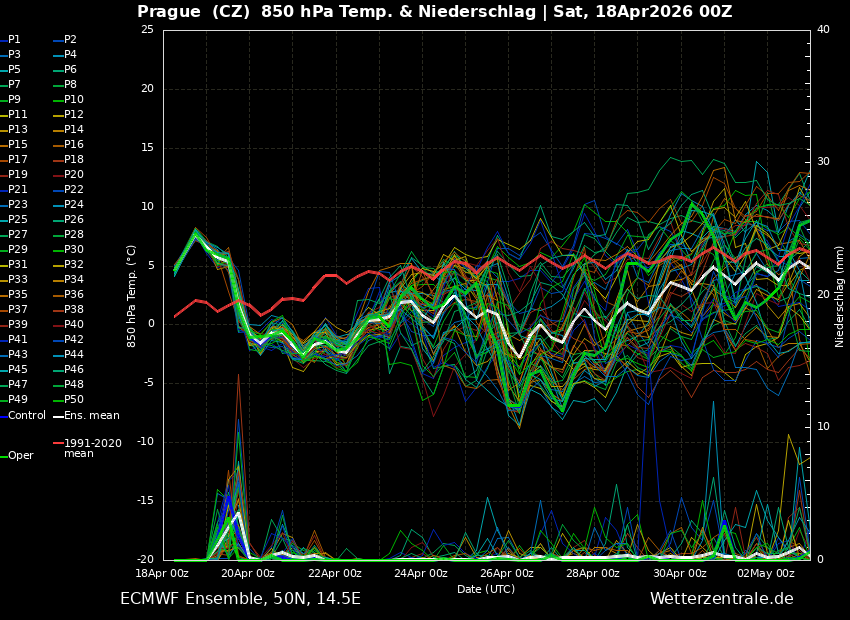850x620 pixels.
Task: Click the 18Apr 00z date tick label
Action: point(162,574)
